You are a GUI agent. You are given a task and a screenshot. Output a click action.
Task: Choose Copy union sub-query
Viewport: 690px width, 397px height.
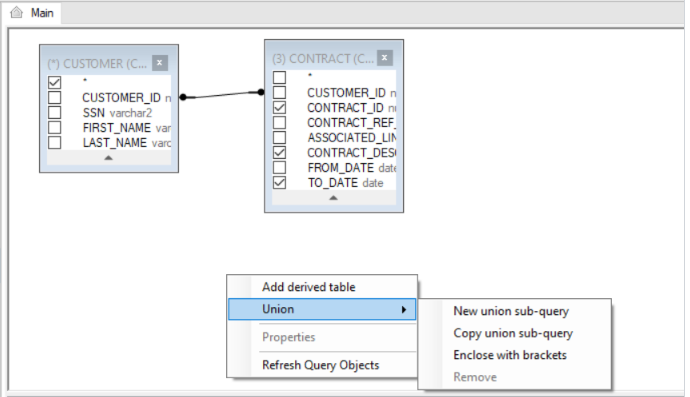click(x=513, y=333)
